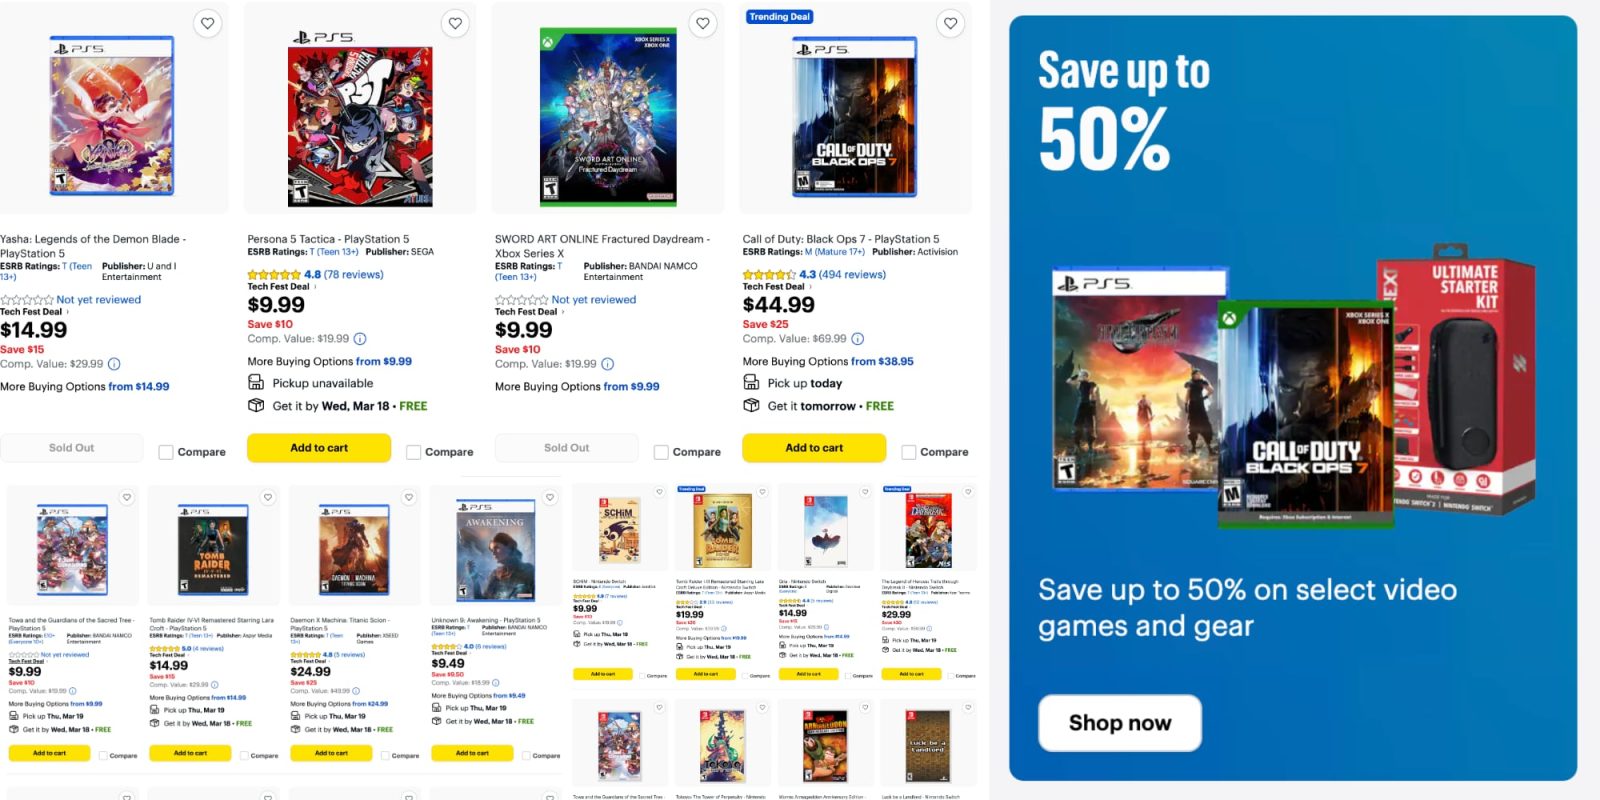Screen dimensions: 1600x800
Task: Click the heart icon on Call of Duty: Black Ops 7
Action: (949, 22)
